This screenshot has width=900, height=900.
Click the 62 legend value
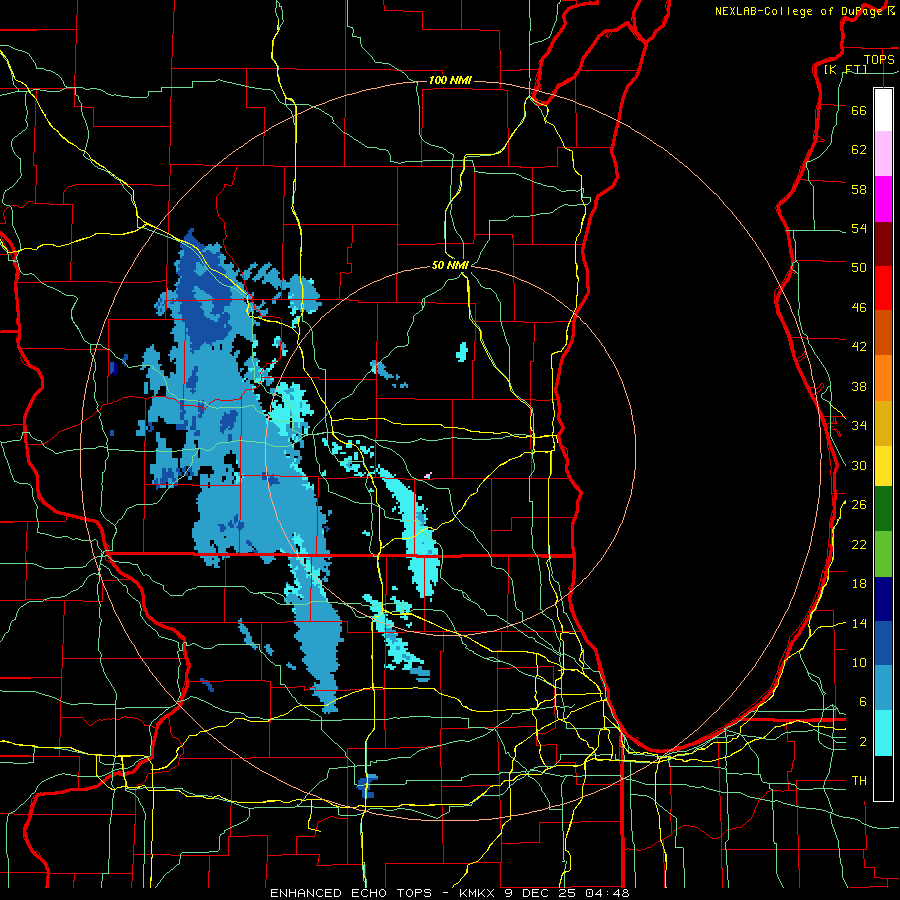click(x=859, y=150)
